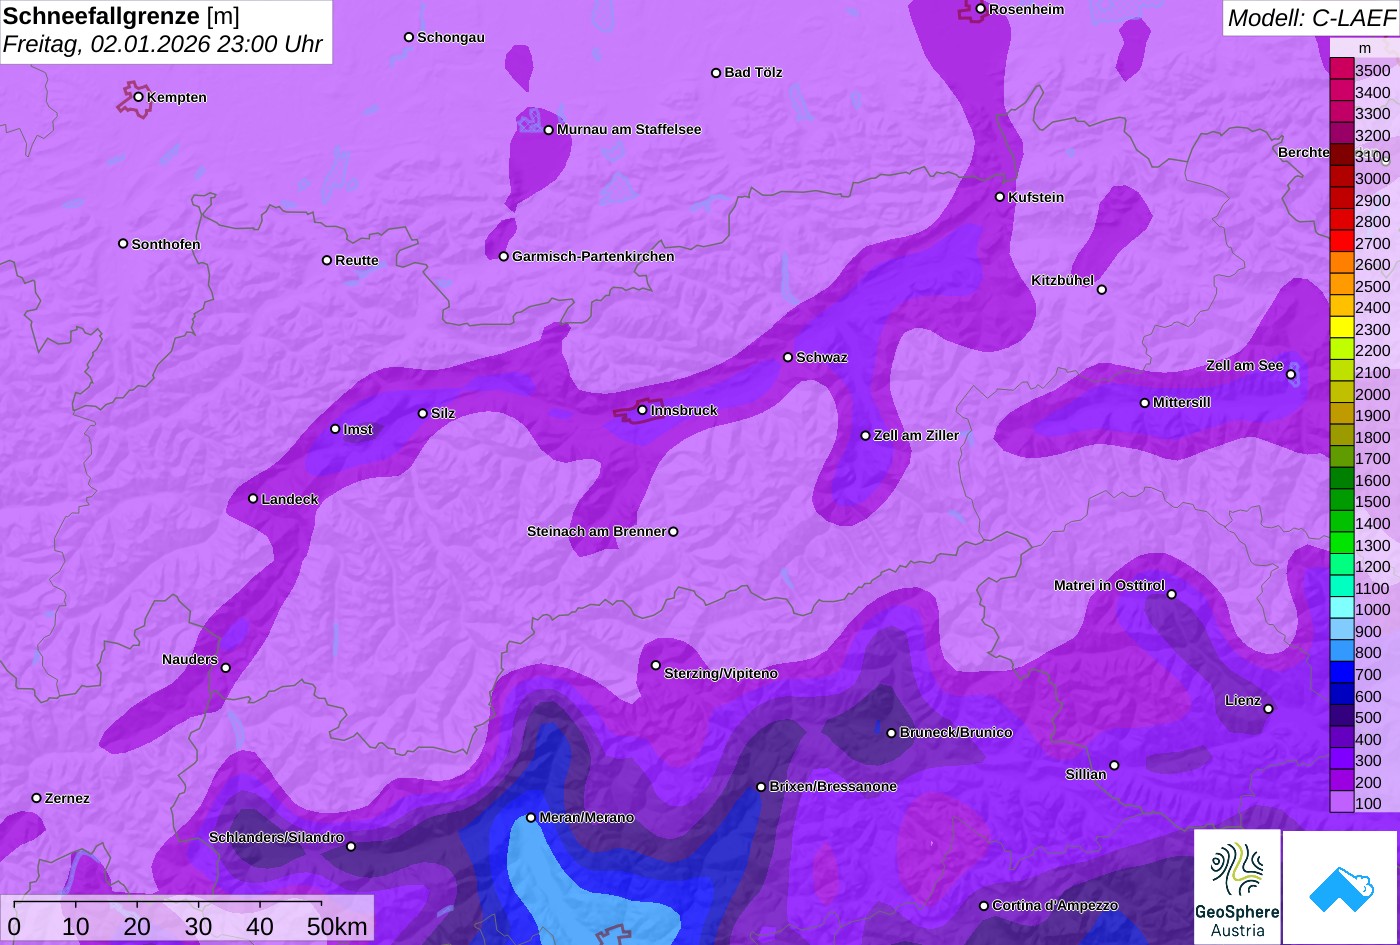This screenshot has width=1400, height=945.
Task: Click the Reutte town label
Action: (x=357, y=261)
